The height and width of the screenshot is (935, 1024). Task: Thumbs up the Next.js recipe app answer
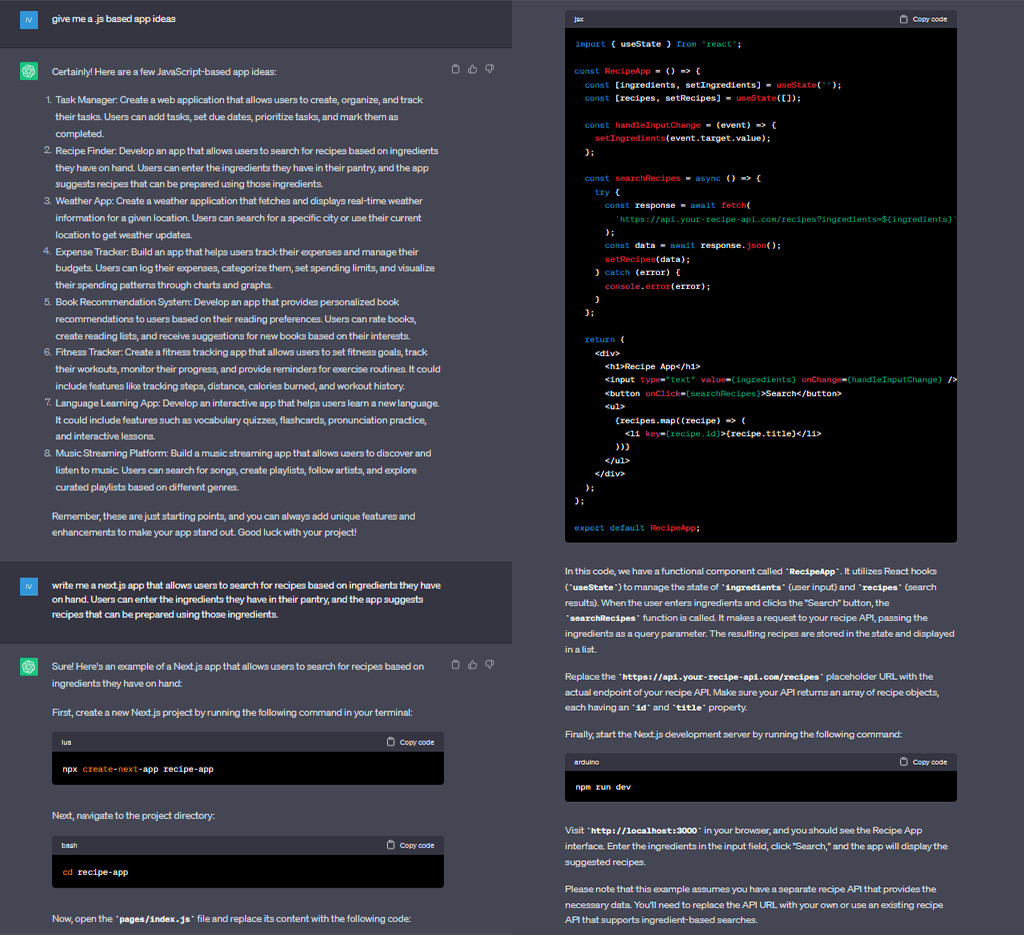click(473, 664)
